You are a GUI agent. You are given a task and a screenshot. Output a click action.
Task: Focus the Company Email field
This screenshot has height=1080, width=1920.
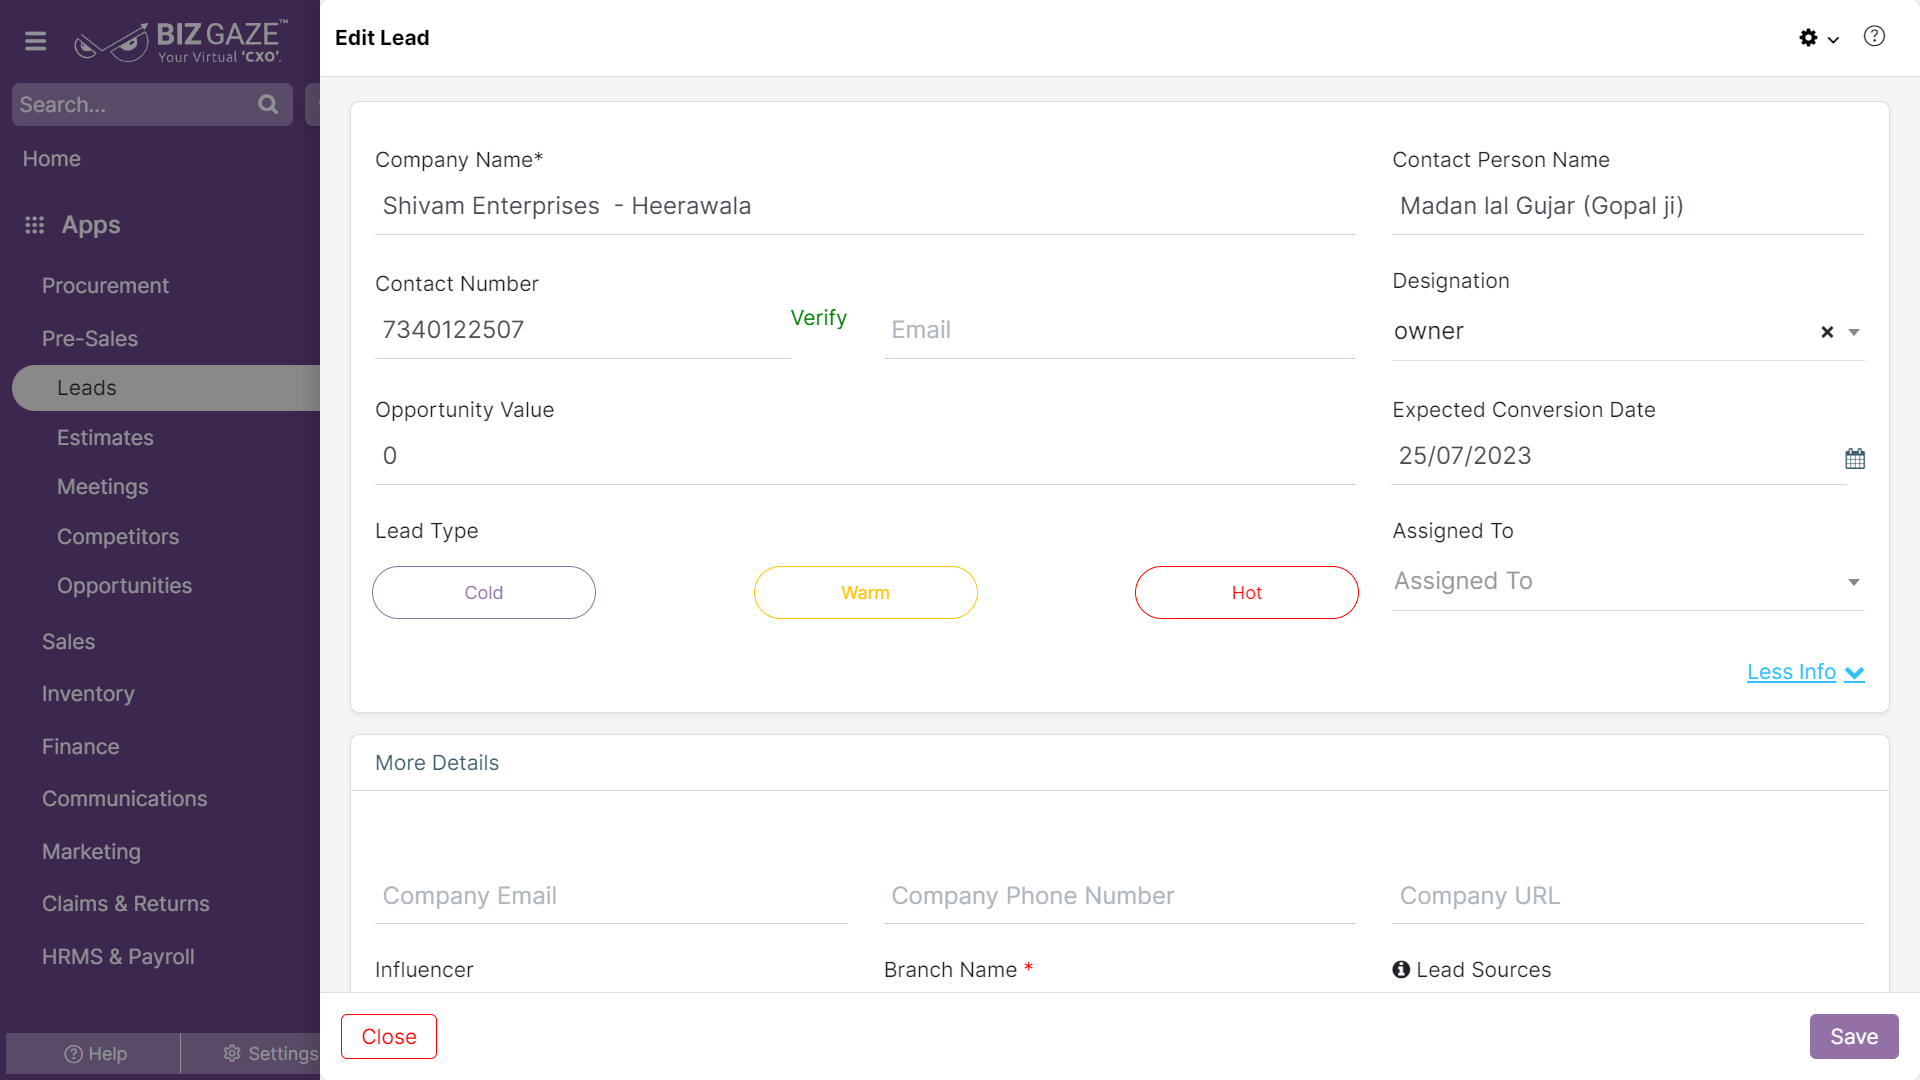[x=612, y=896]
